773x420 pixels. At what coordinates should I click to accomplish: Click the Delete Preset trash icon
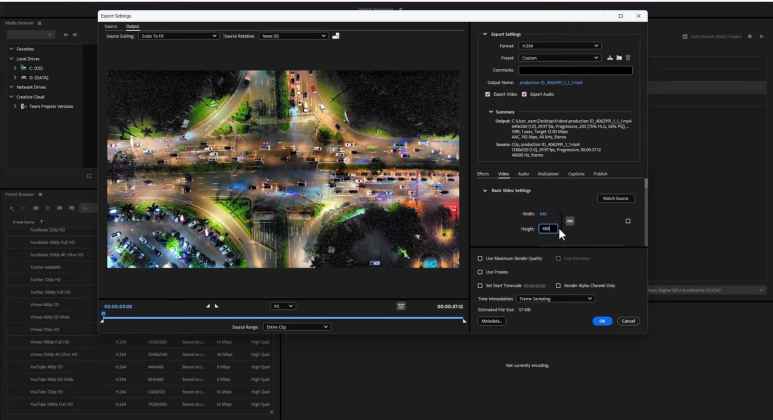coord(628,58)
